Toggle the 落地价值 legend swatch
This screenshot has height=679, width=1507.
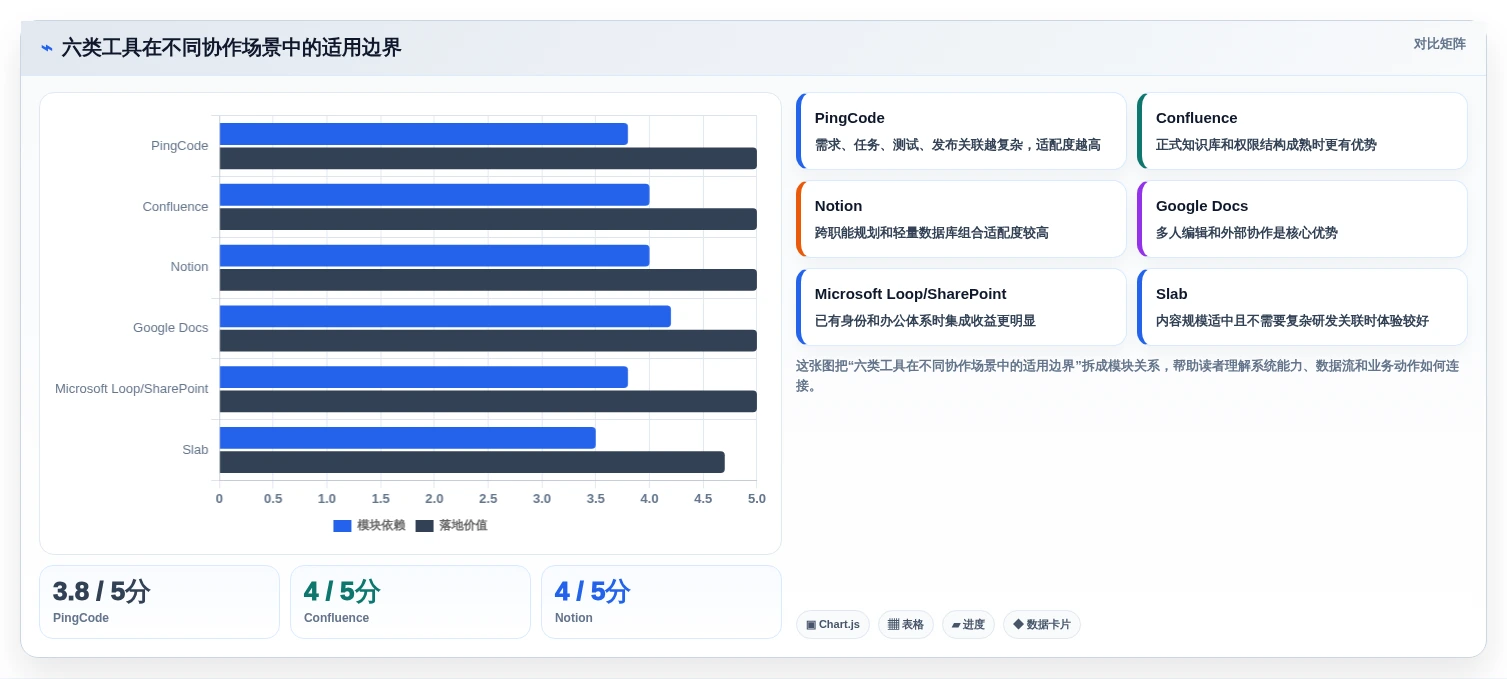(x=424, y=526)
